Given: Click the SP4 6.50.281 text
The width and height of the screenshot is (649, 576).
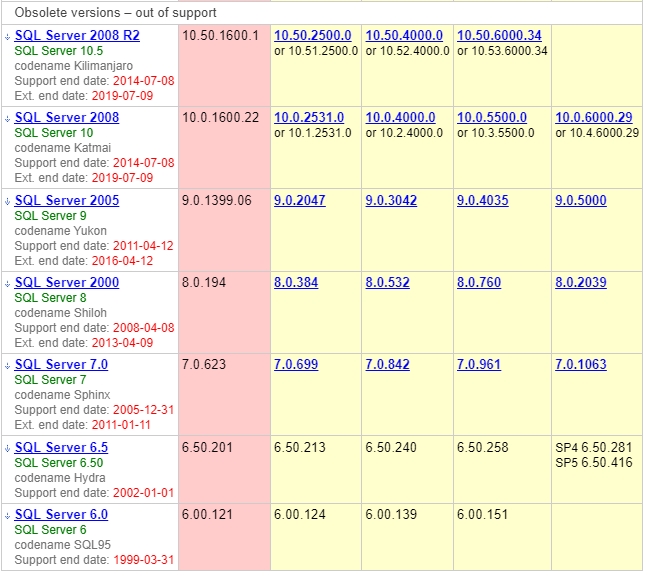Looking at the screenshot, I should [594, 447].
